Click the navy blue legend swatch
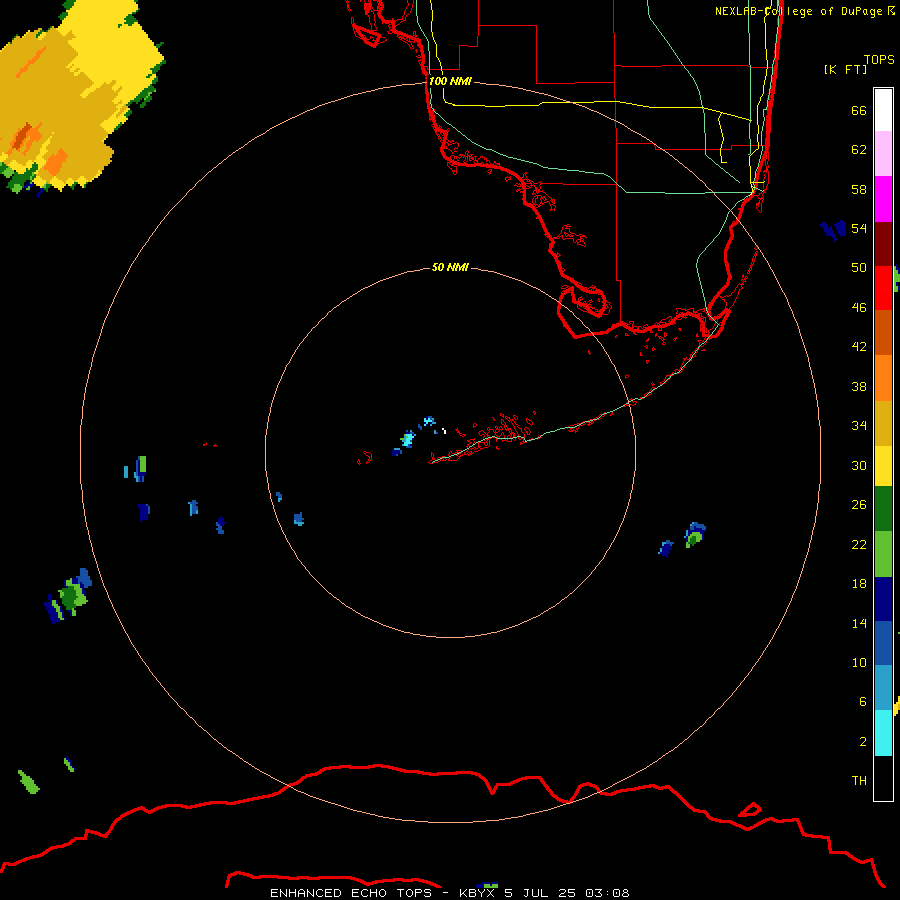Viewport: 900px width, 900px height. pos(883,599)
